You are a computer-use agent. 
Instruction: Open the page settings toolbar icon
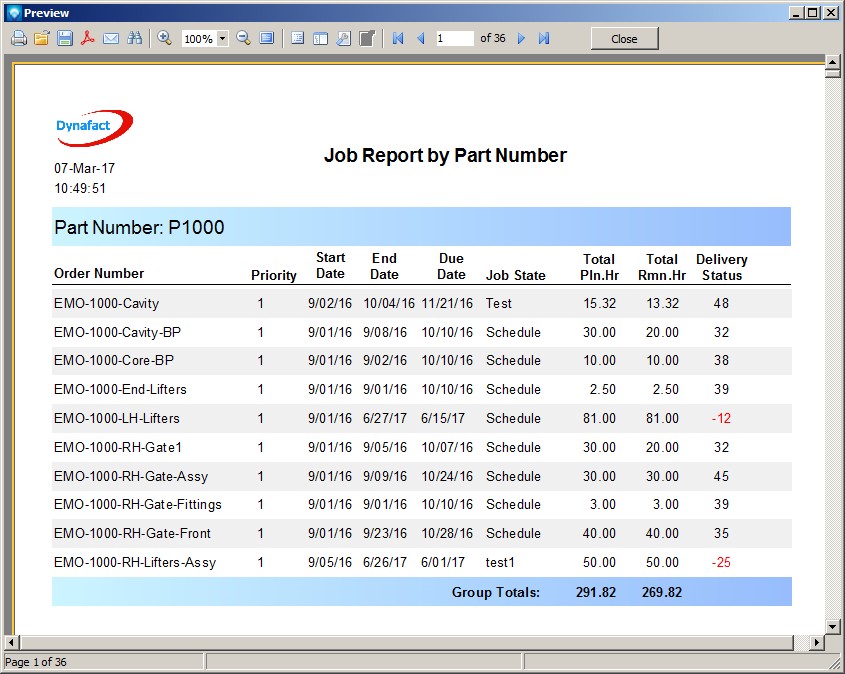click(343, 39)
